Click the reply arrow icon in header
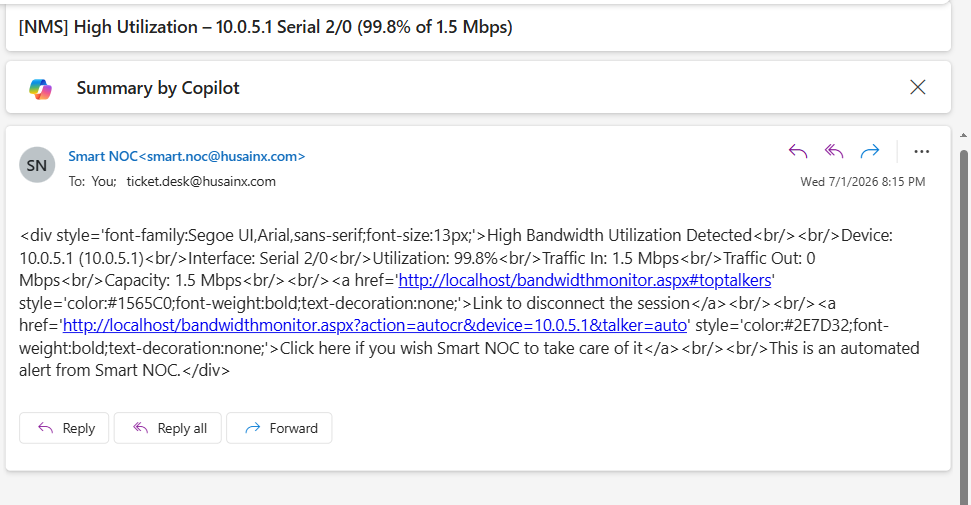 (798, 151)
